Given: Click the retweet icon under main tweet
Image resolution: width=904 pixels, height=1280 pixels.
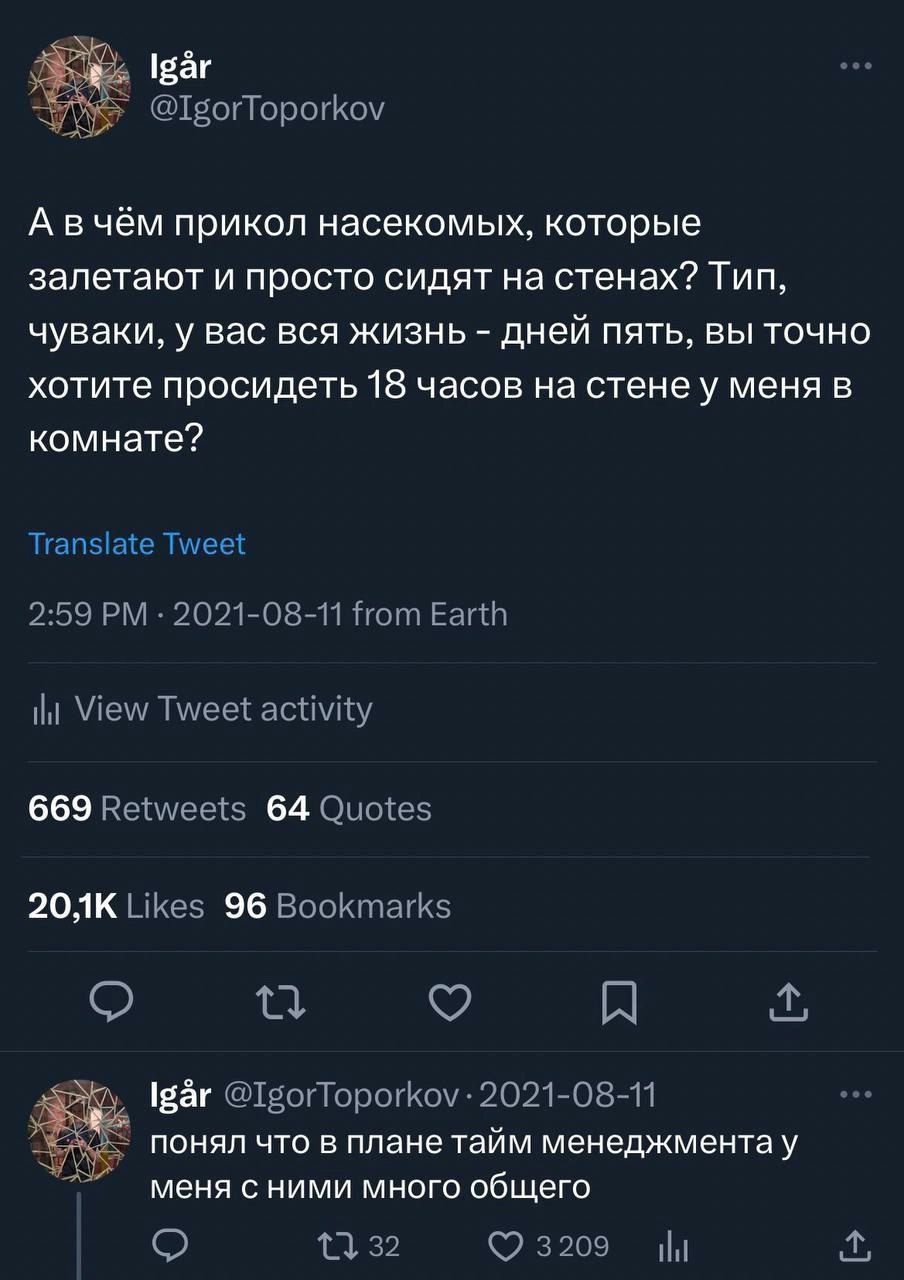Looking at the screenshot, I should click(x=283, y=1003).
